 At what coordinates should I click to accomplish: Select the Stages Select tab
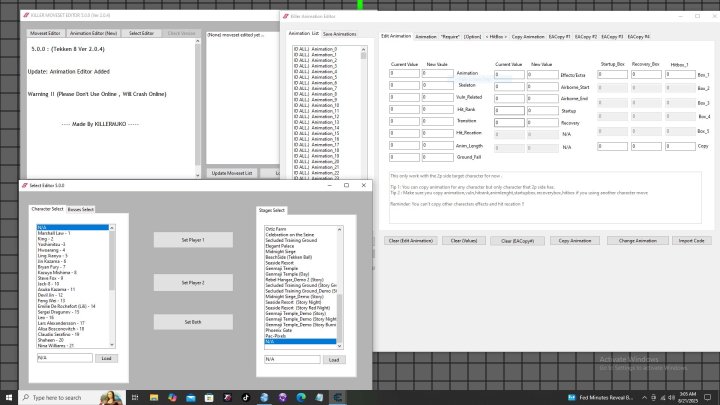pyautogui.click(x=272, y=210)
